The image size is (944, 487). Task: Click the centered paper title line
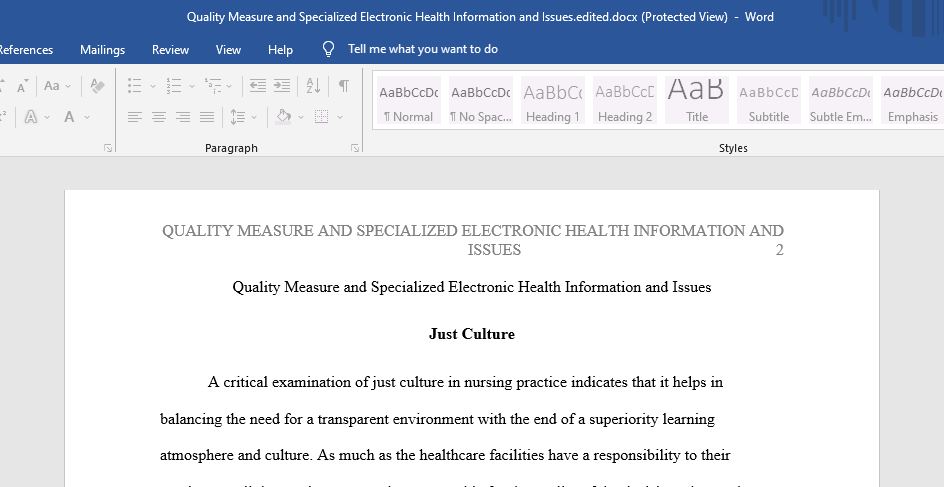click(471, 287)
